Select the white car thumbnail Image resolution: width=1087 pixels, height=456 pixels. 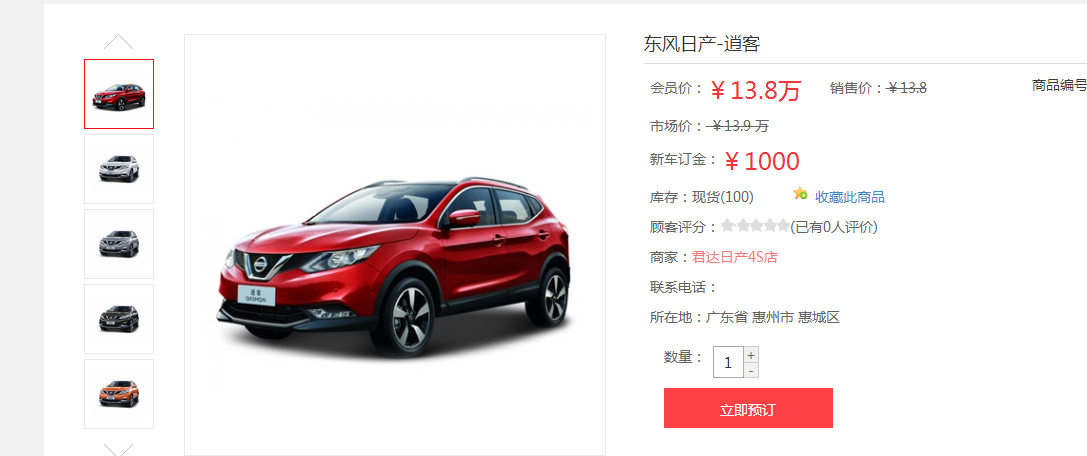[119, 169]
